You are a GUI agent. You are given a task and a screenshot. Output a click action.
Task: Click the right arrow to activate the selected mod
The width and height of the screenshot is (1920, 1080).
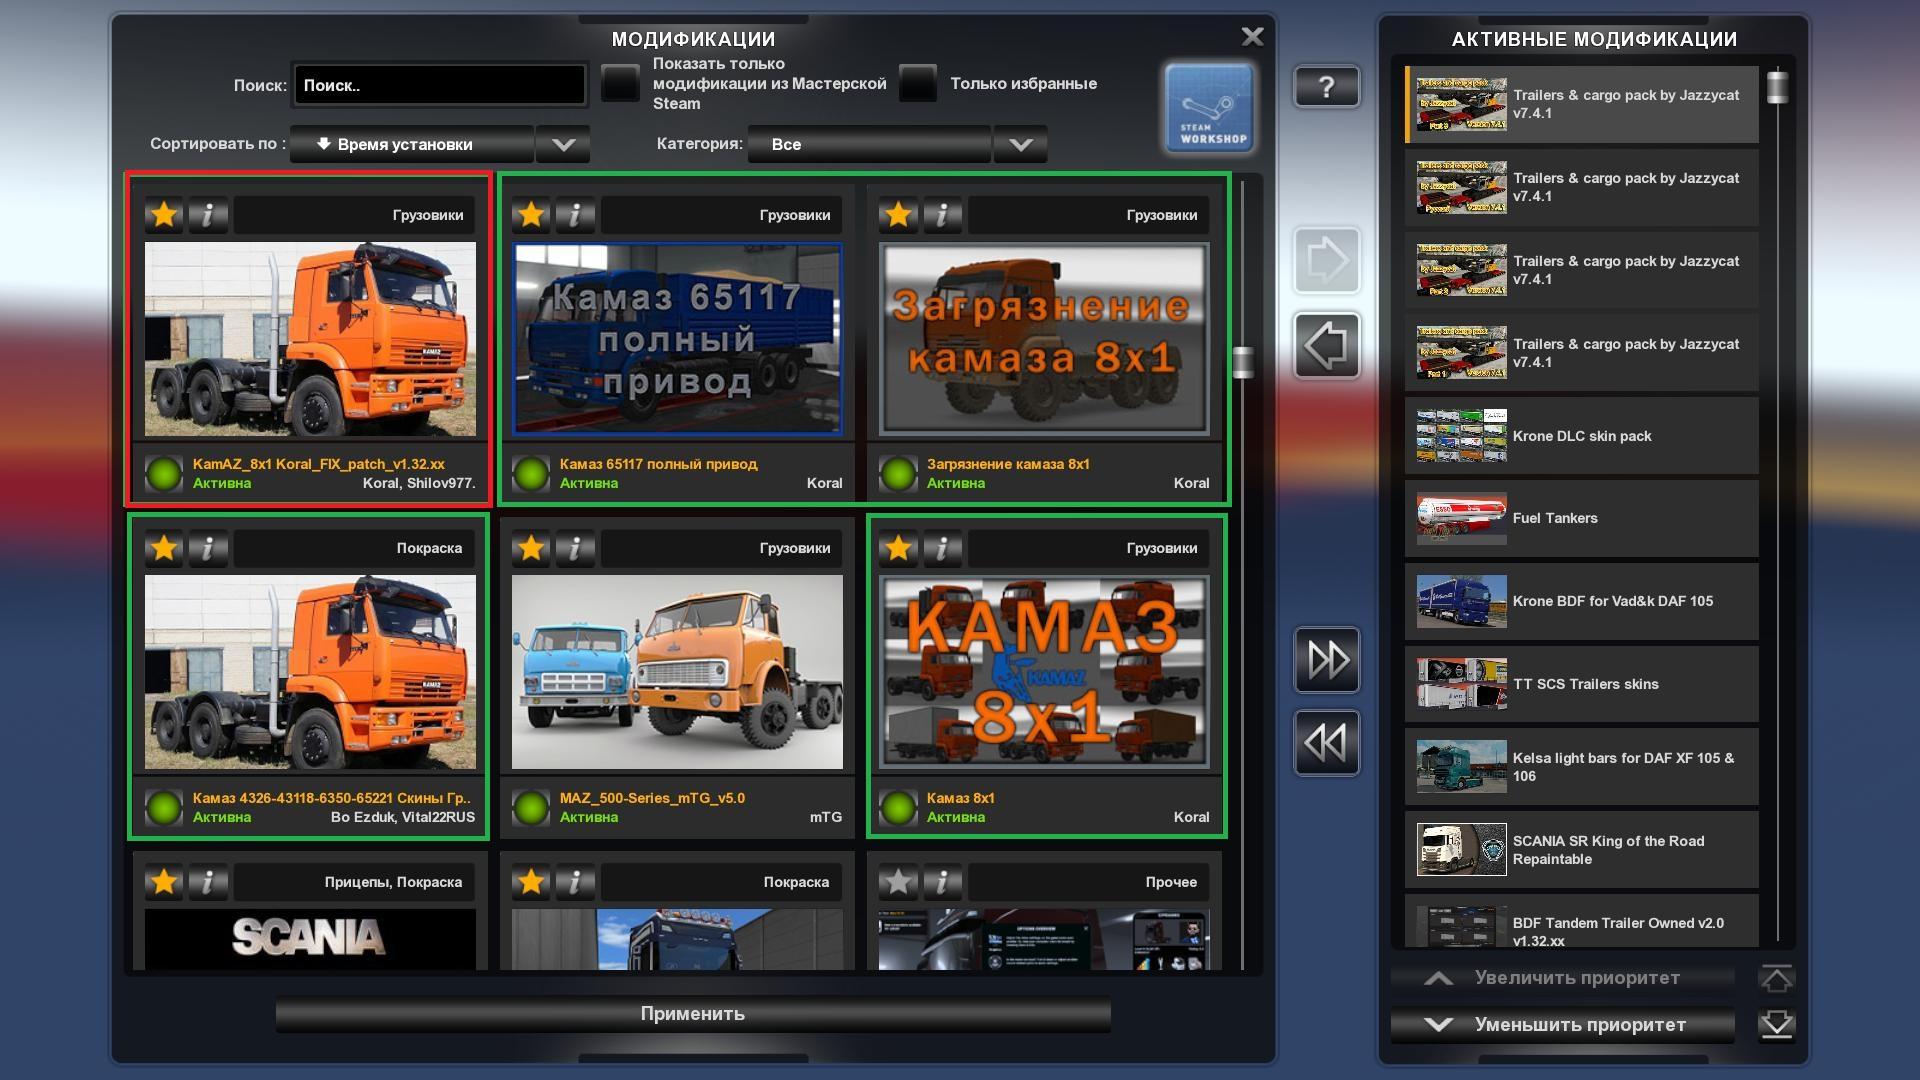tap(1326, 262)
